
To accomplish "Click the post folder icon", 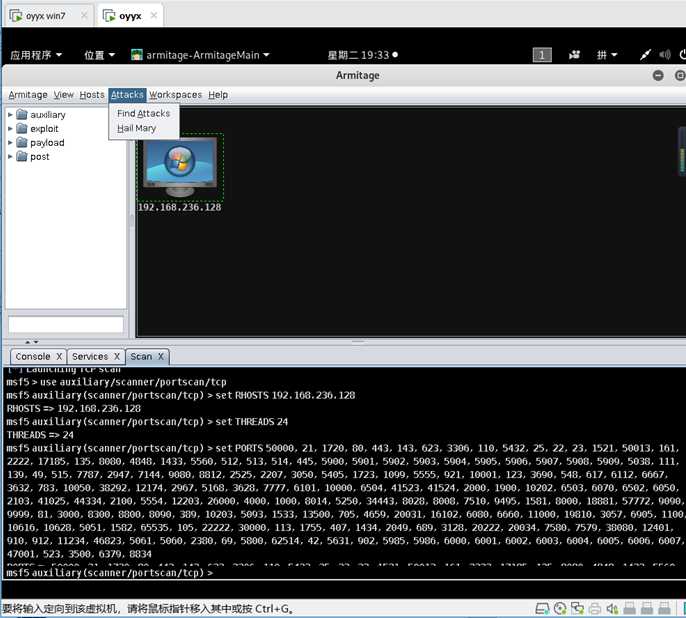I will (22, 157).
